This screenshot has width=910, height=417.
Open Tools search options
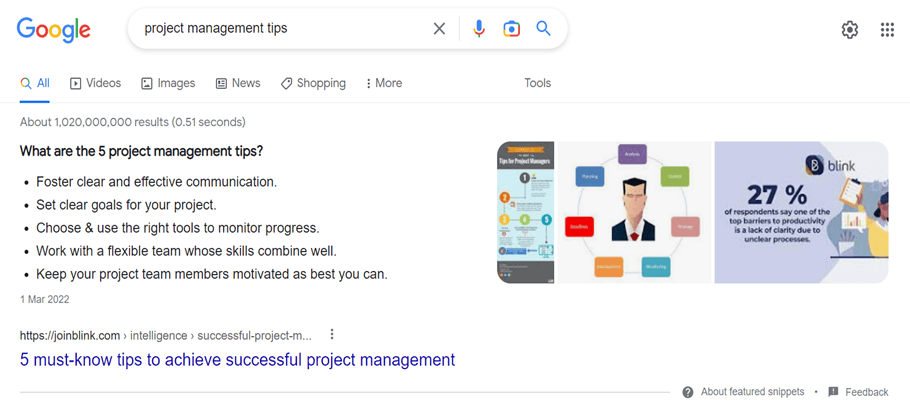point(537,83)
